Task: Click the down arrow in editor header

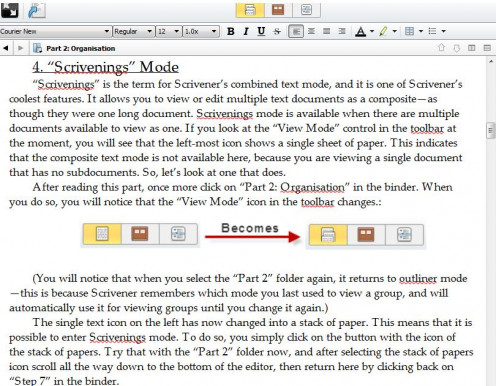Action: coord(456,48)
